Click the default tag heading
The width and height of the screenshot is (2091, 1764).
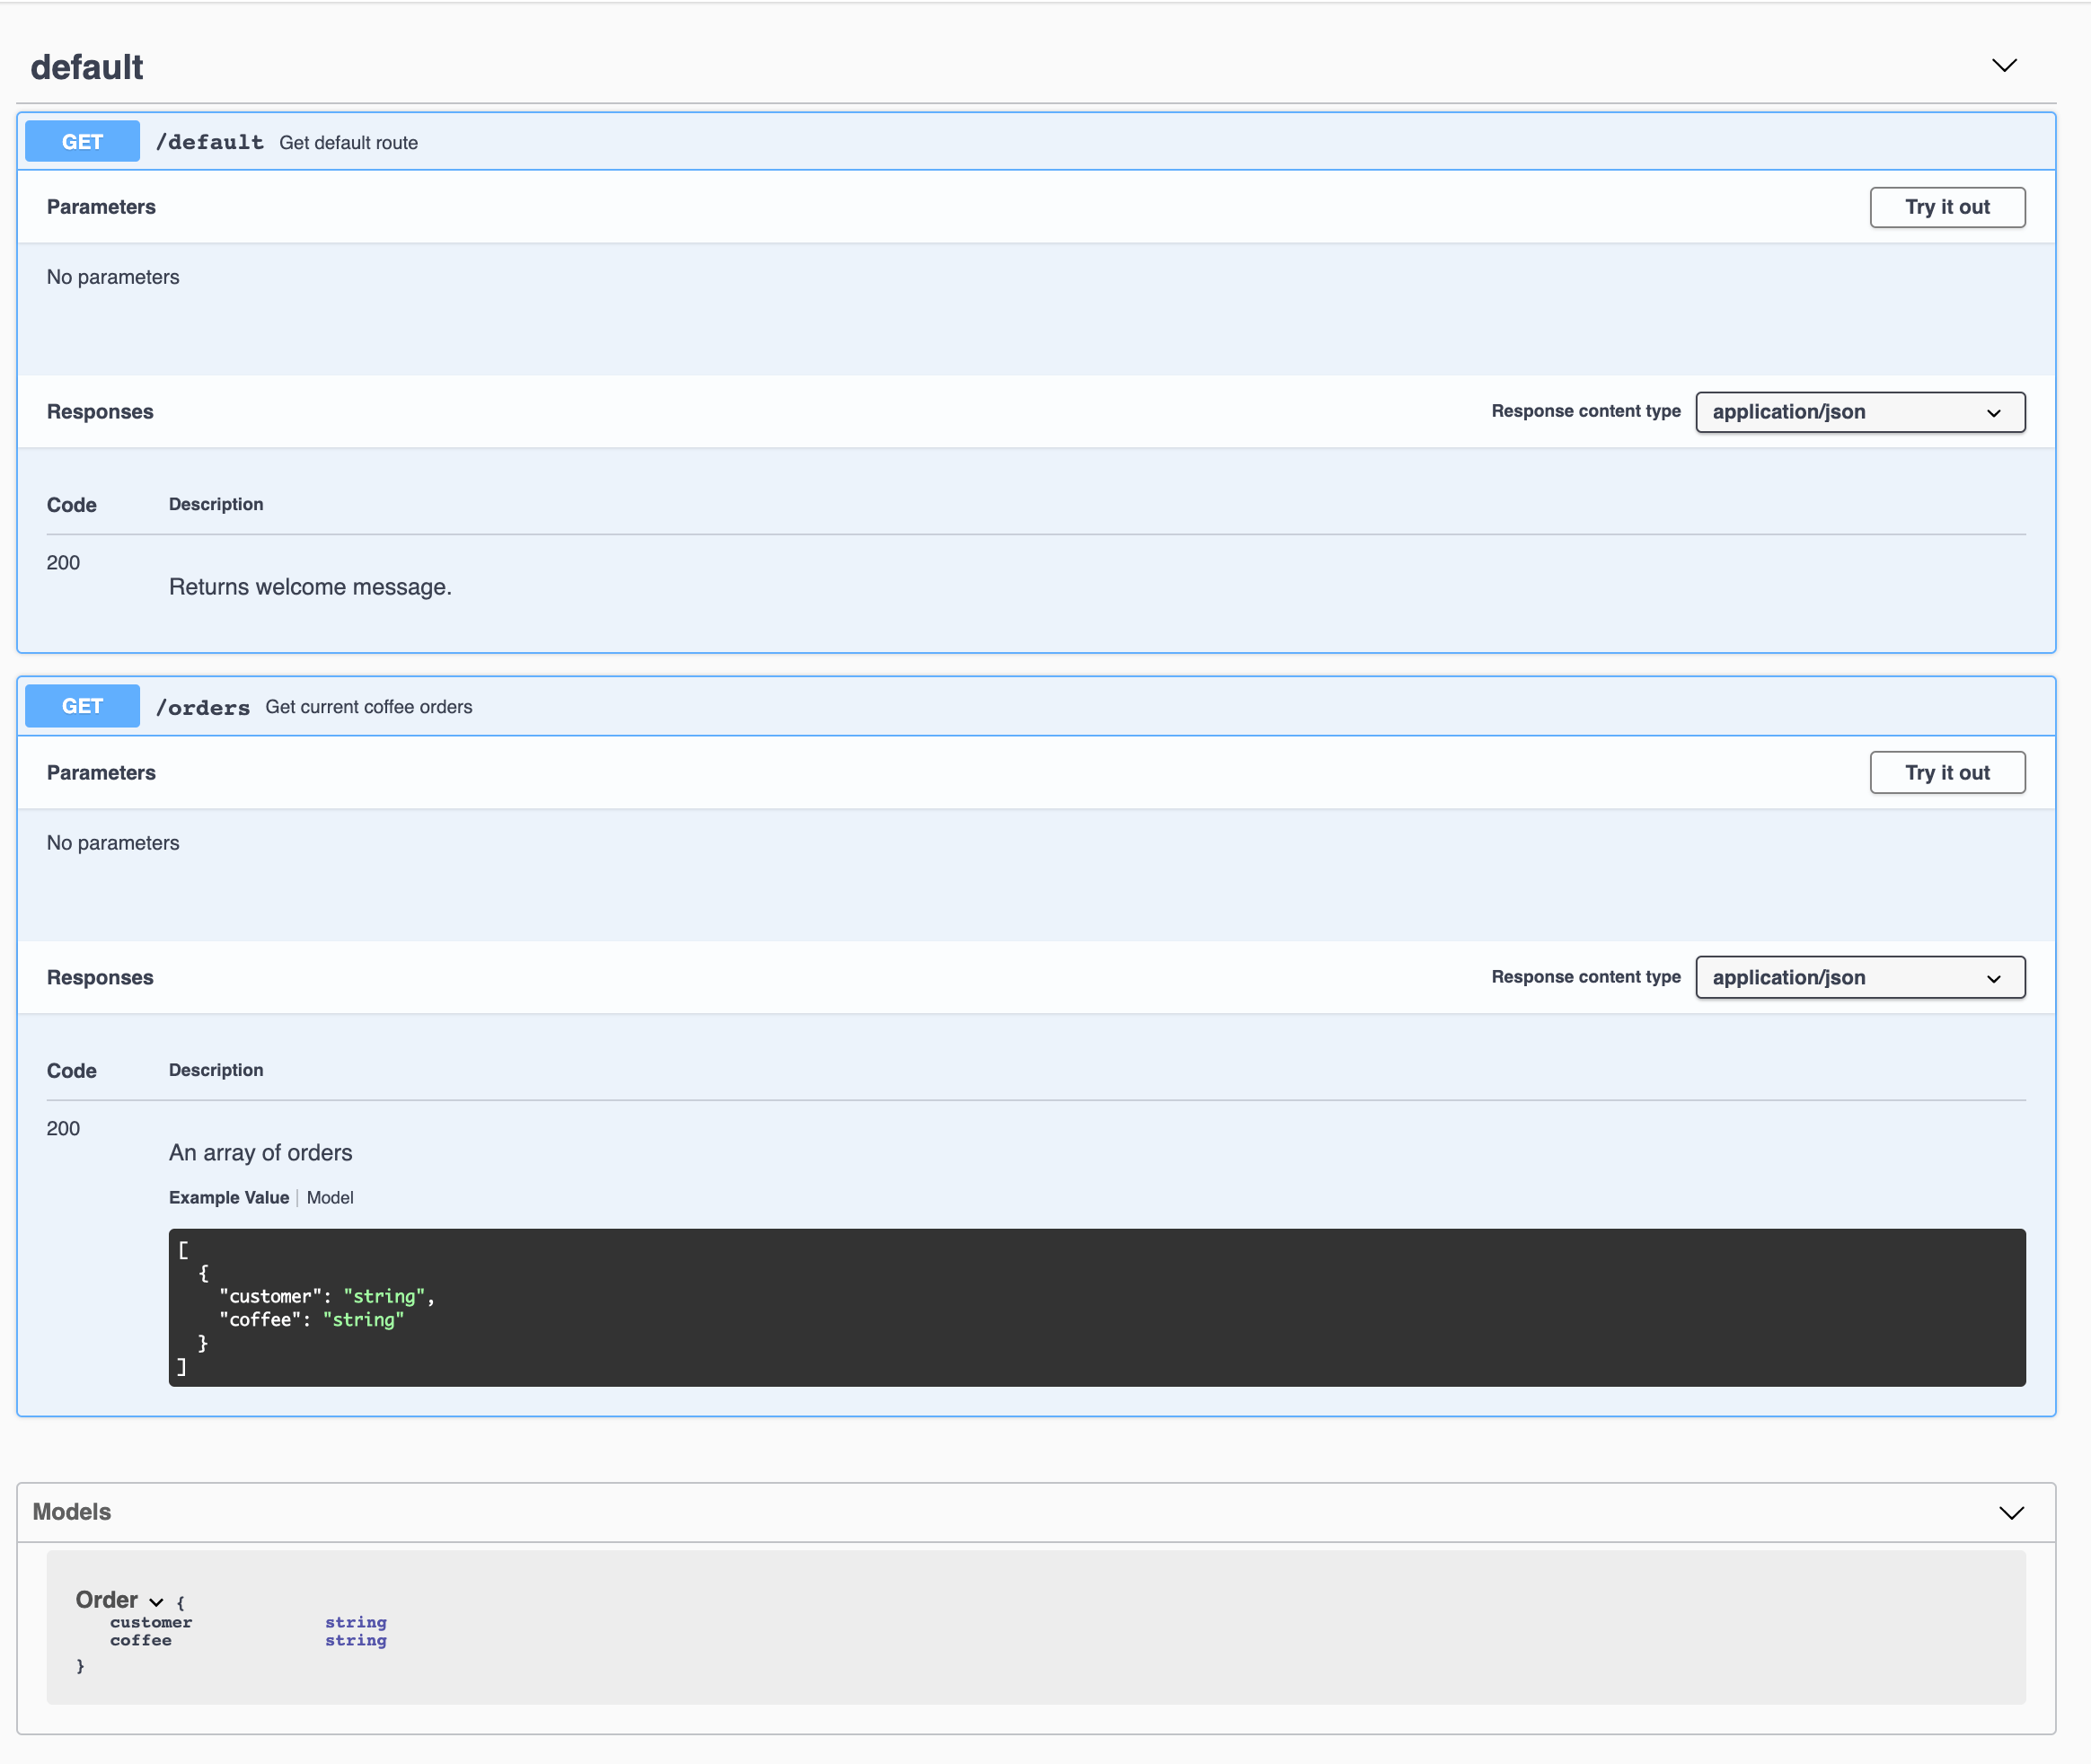(87, 67)
